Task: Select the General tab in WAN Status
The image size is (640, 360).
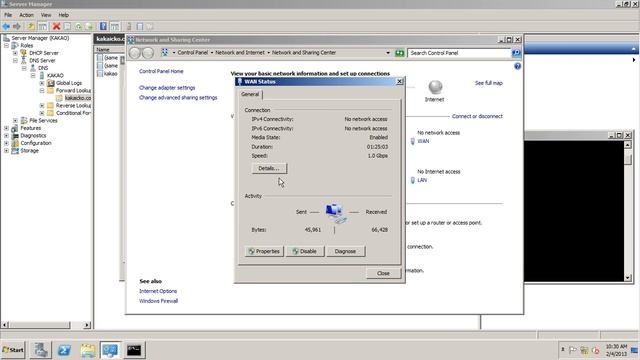Action: click(x=250, y=94)
